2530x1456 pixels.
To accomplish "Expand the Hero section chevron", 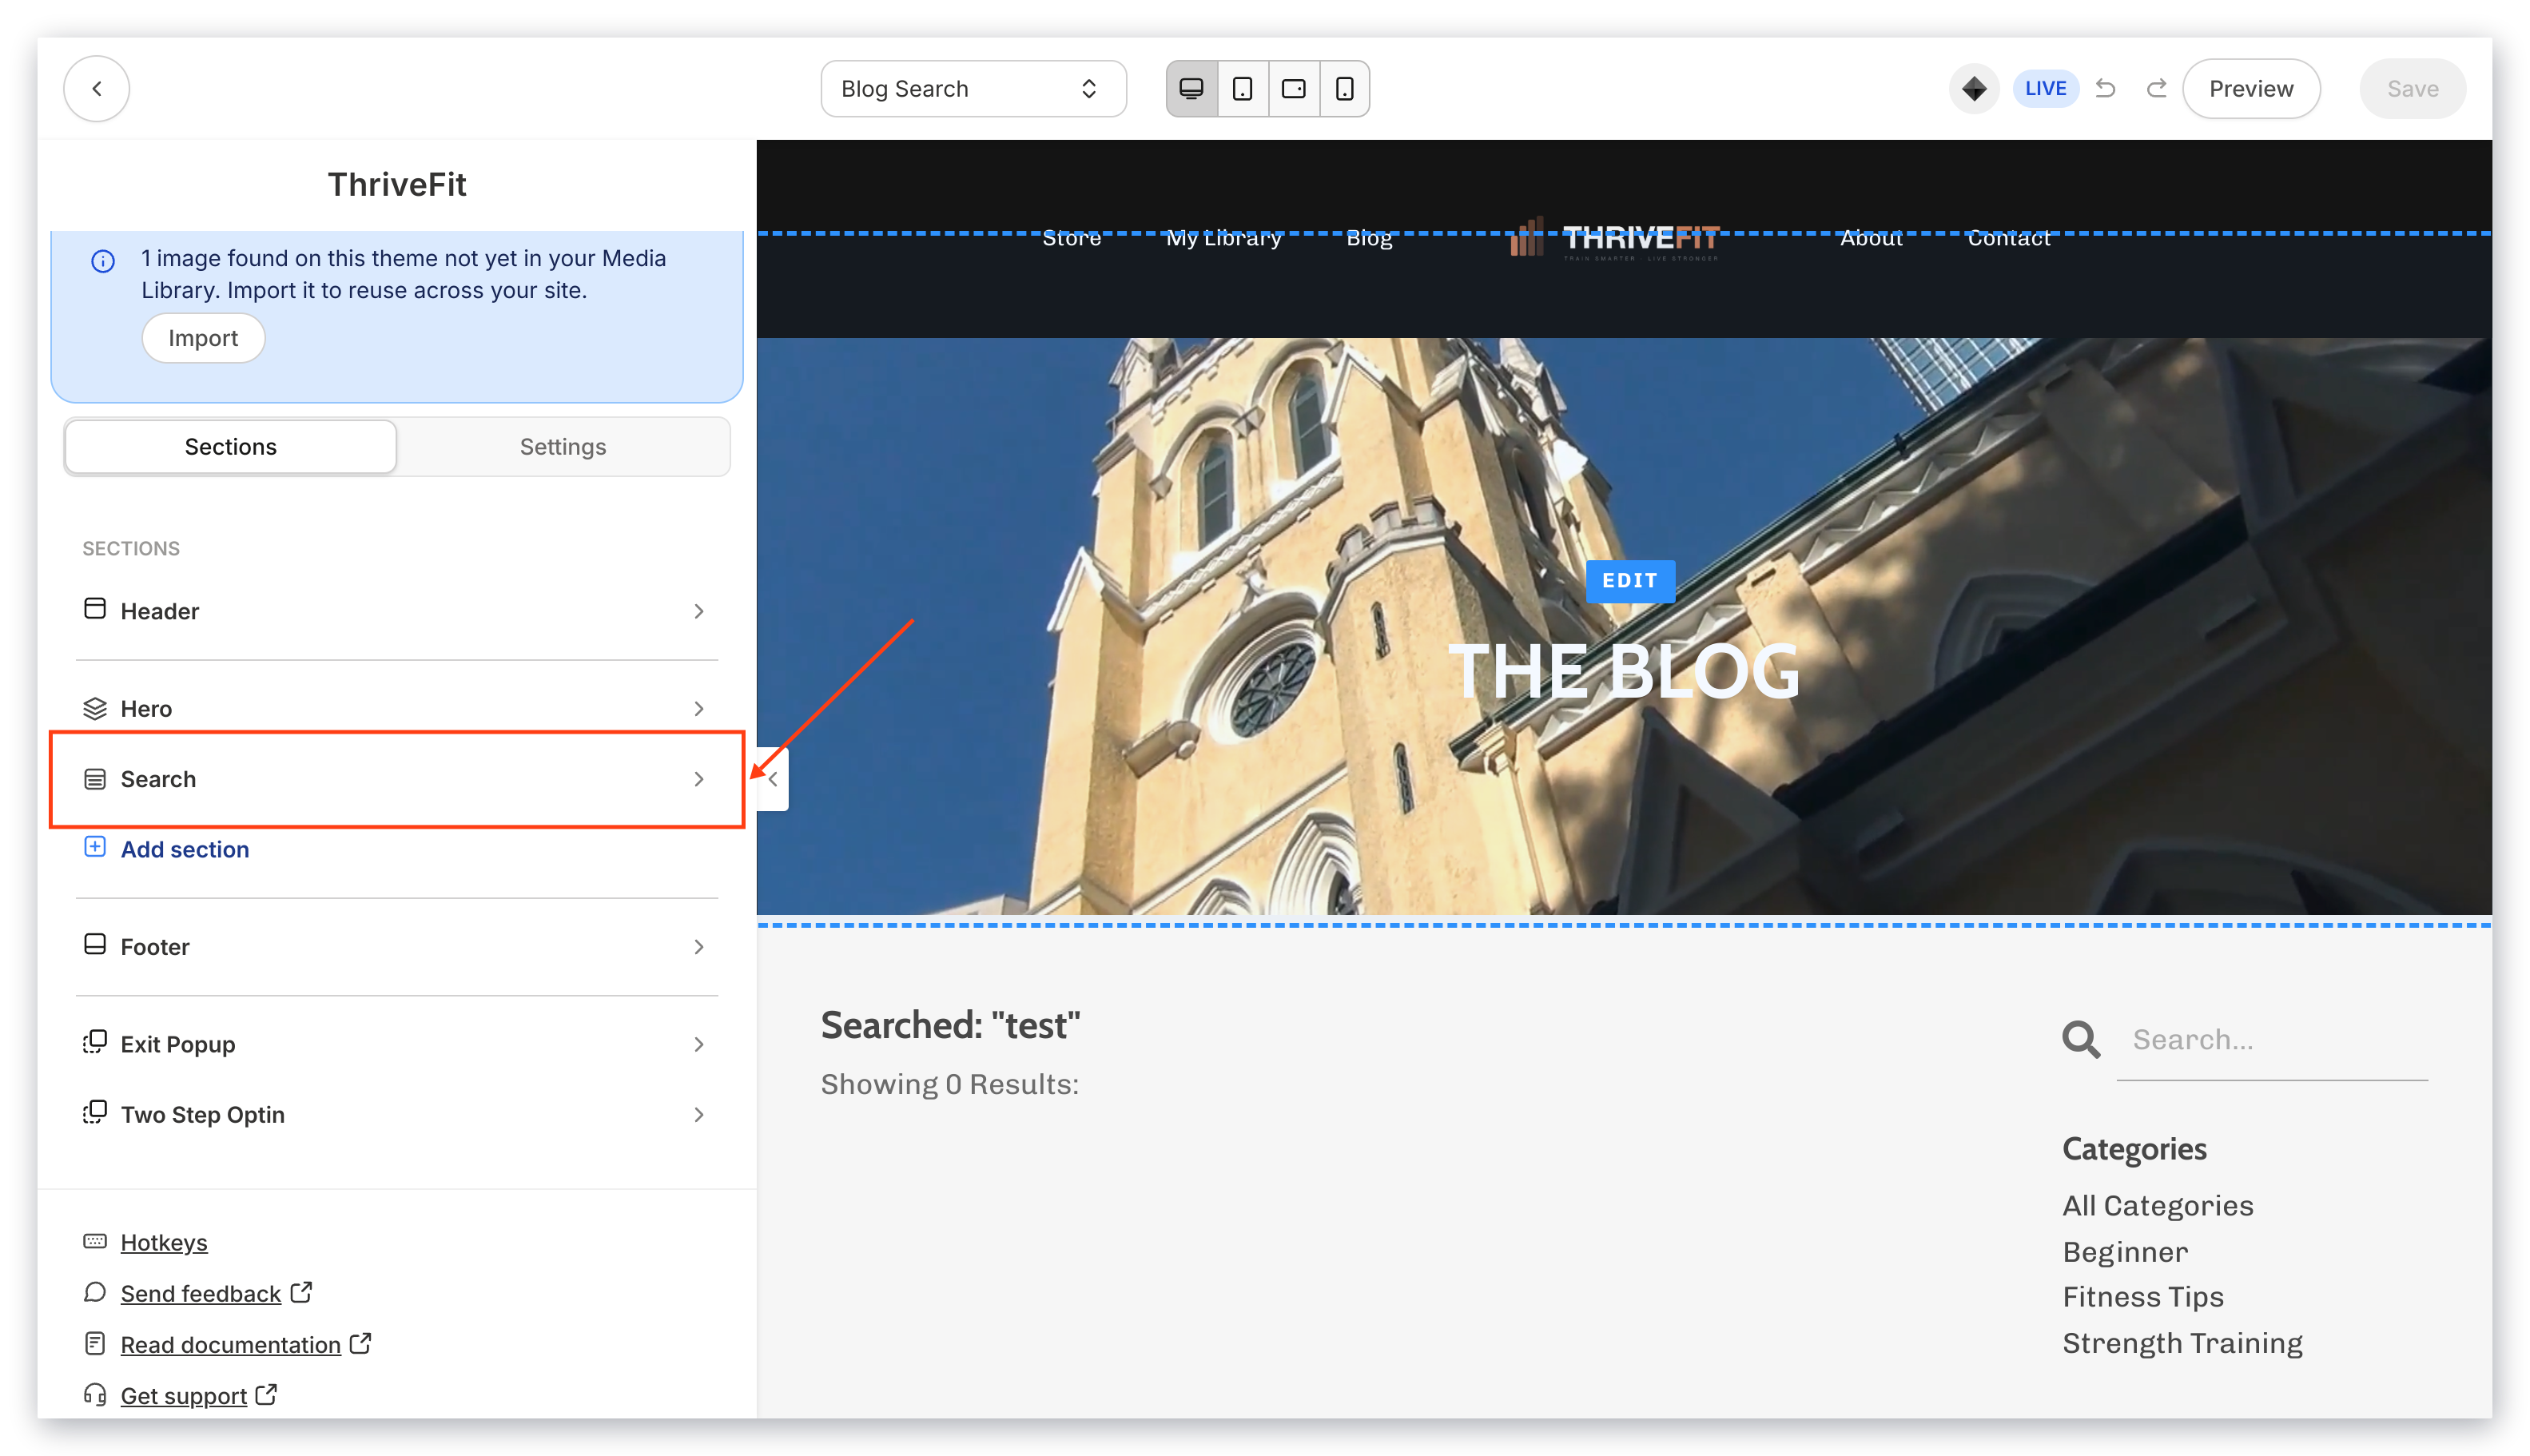I will [699, 708].
